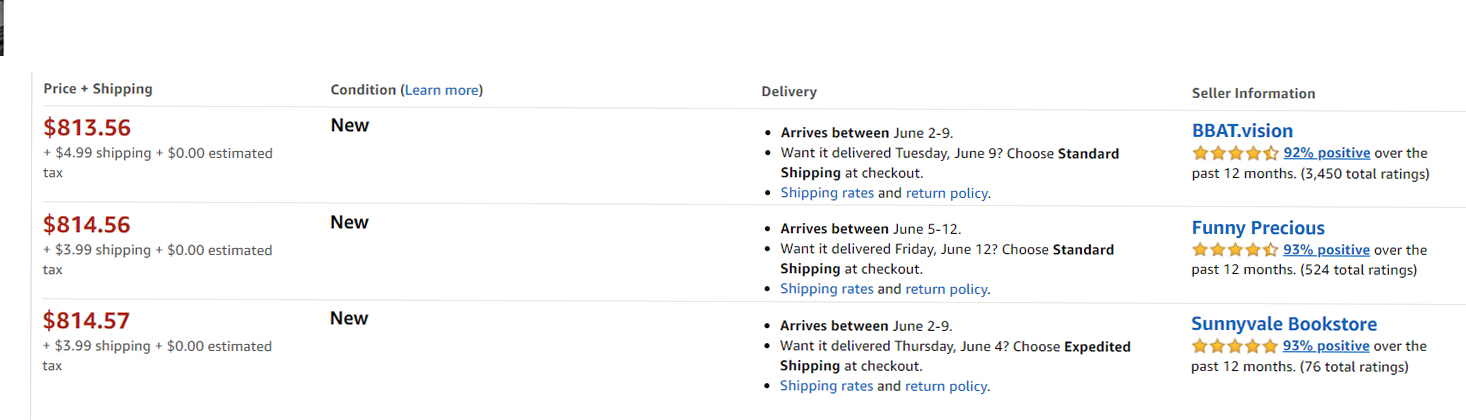The width and height of the screenshot is (1466, 420).
Task: Open Shipping rates for the $814.57 offer
Action: pyautogui.click(x=827, y=386)
